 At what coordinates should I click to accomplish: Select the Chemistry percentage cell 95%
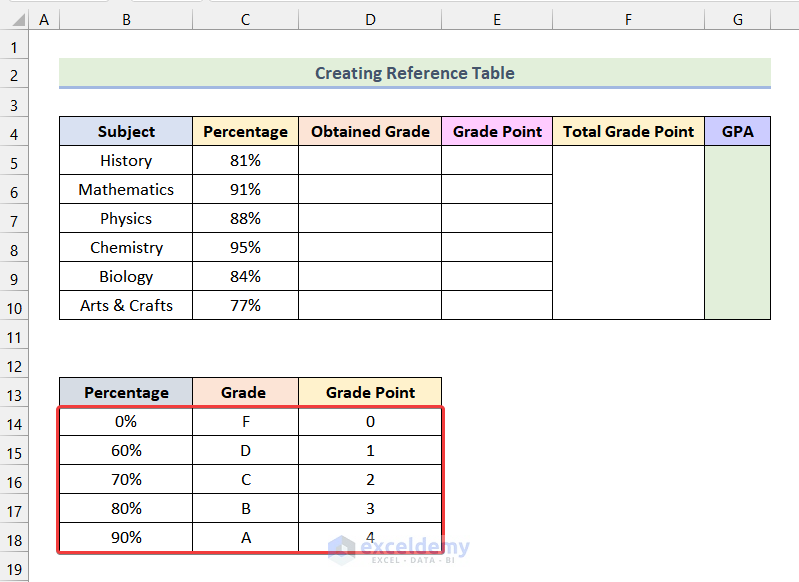click(x=245, y=248)
